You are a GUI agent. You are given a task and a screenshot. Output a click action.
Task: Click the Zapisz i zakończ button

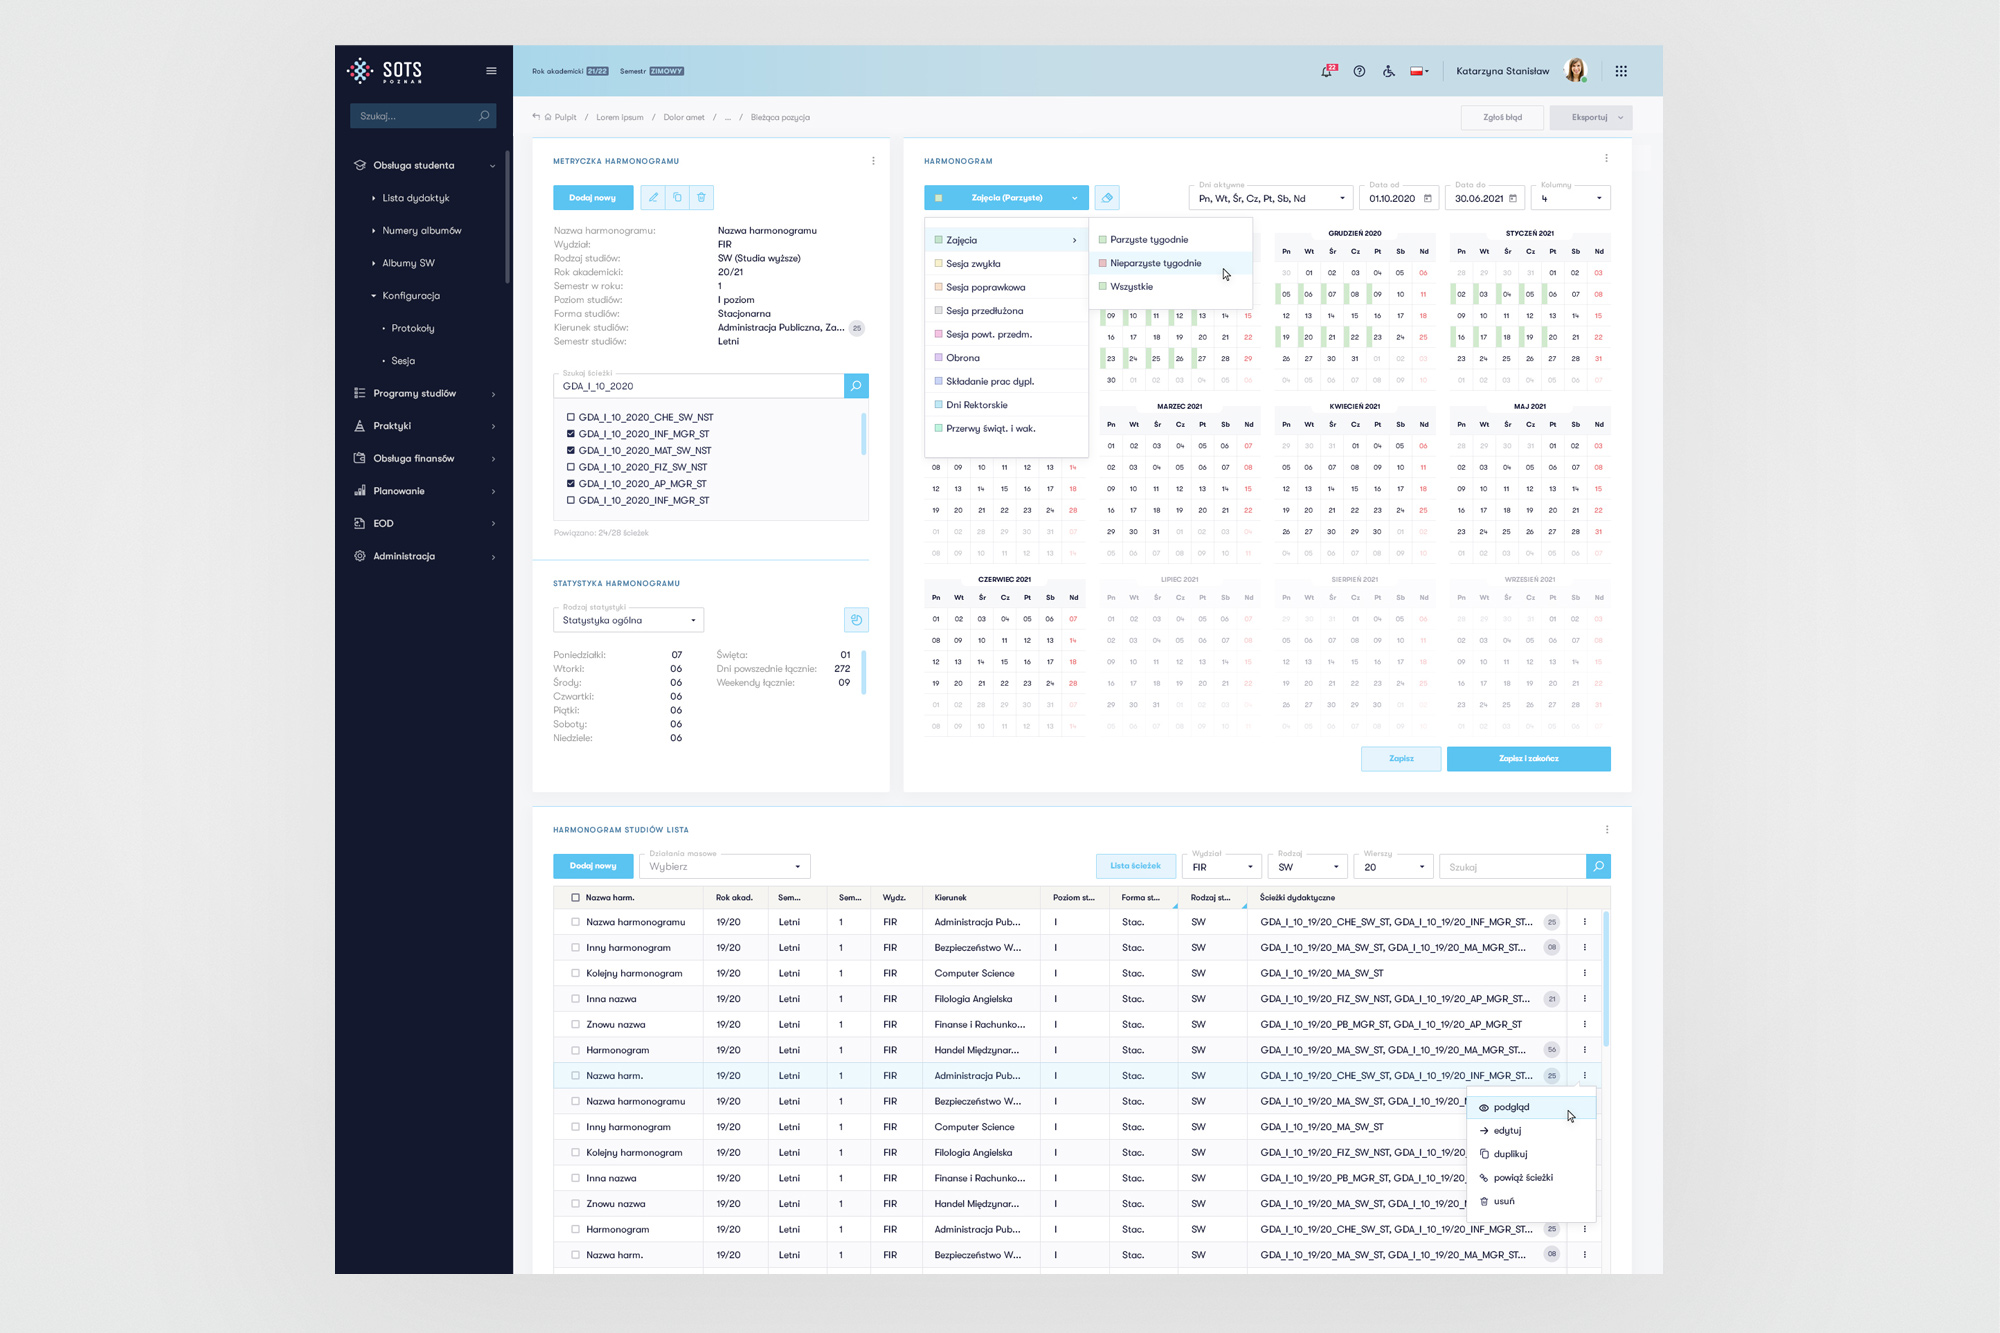1528,759
